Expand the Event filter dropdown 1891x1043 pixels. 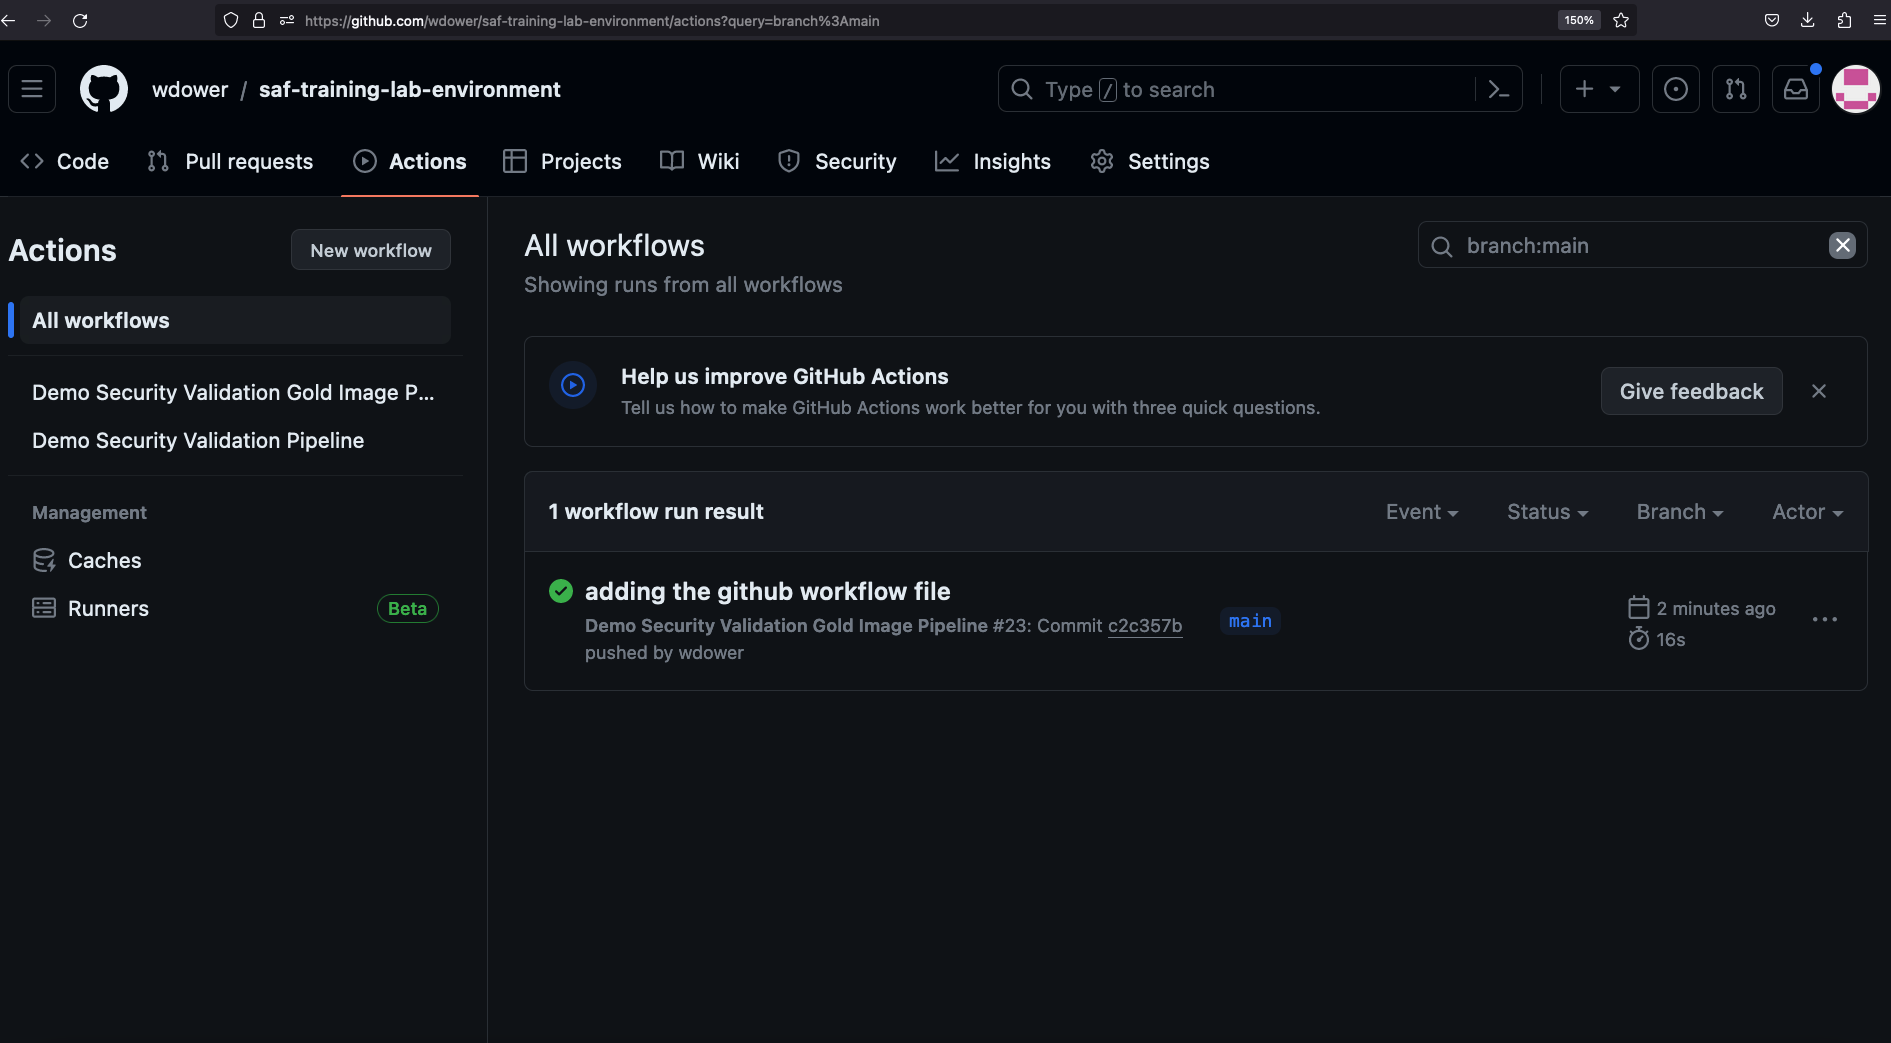coord(1421,512)
